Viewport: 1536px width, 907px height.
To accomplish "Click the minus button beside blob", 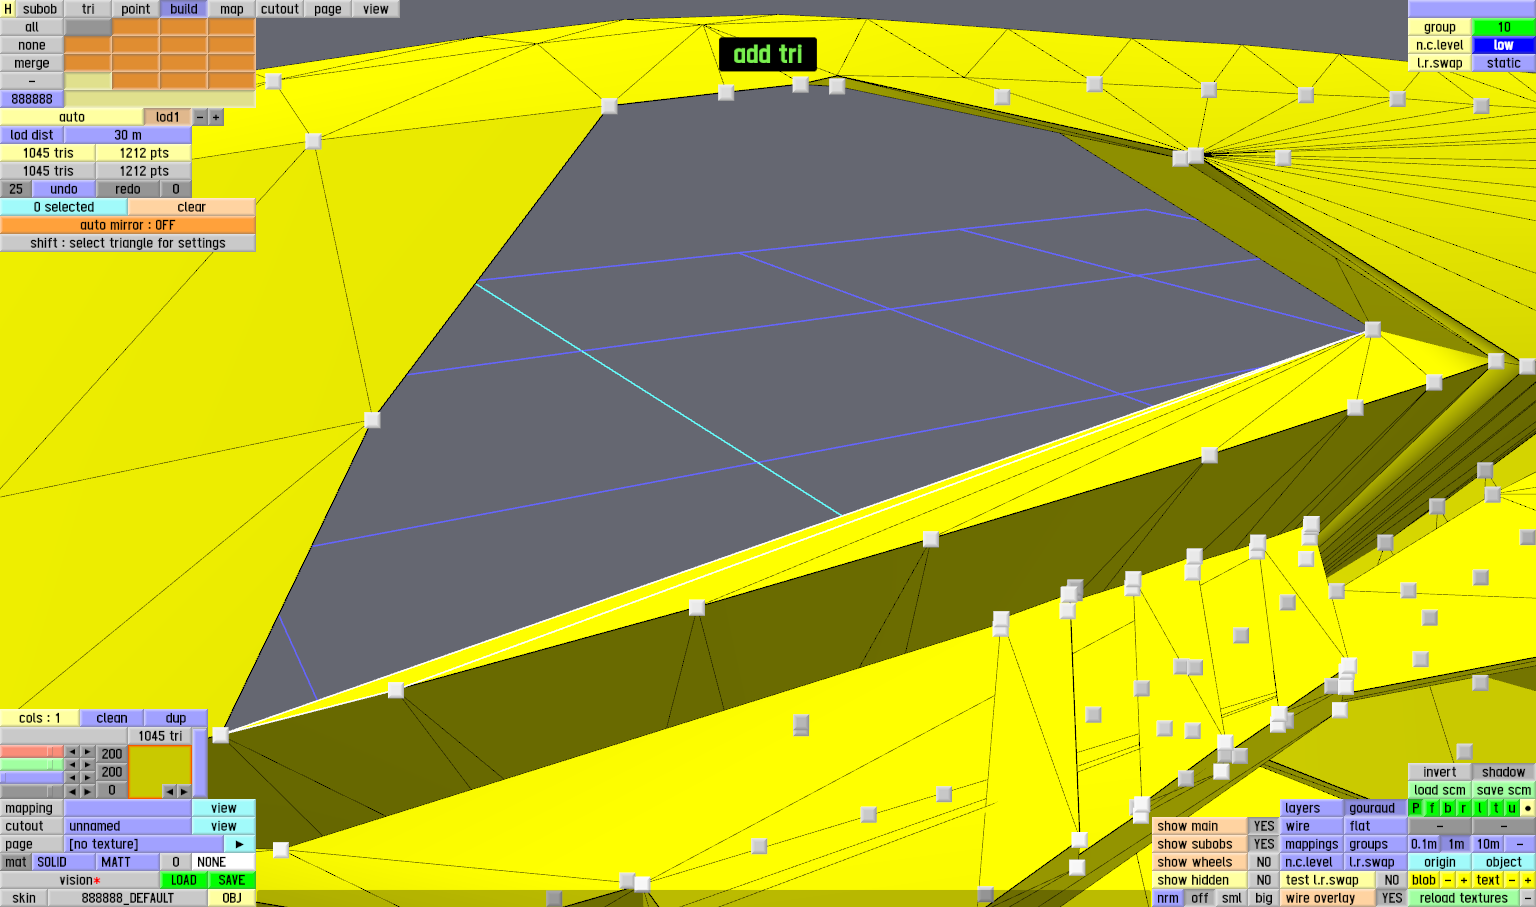I will (1448, 880).
